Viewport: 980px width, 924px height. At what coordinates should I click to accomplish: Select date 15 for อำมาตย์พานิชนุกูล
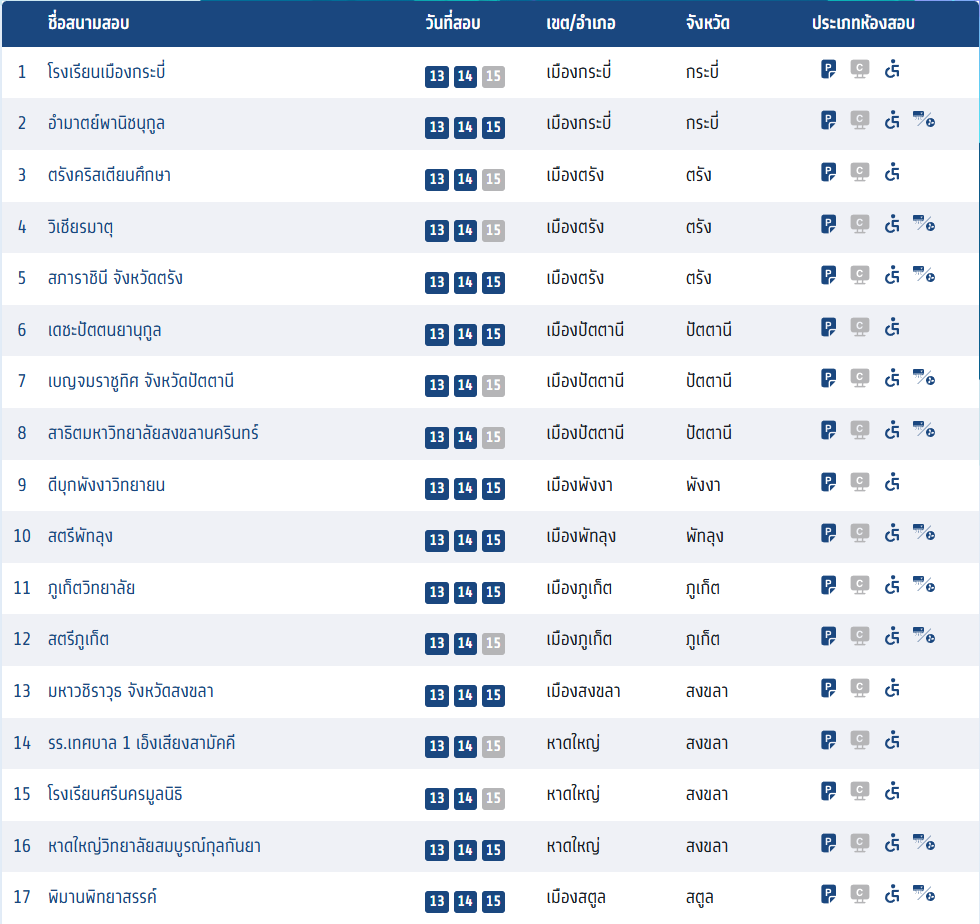[x=493, y=128]
